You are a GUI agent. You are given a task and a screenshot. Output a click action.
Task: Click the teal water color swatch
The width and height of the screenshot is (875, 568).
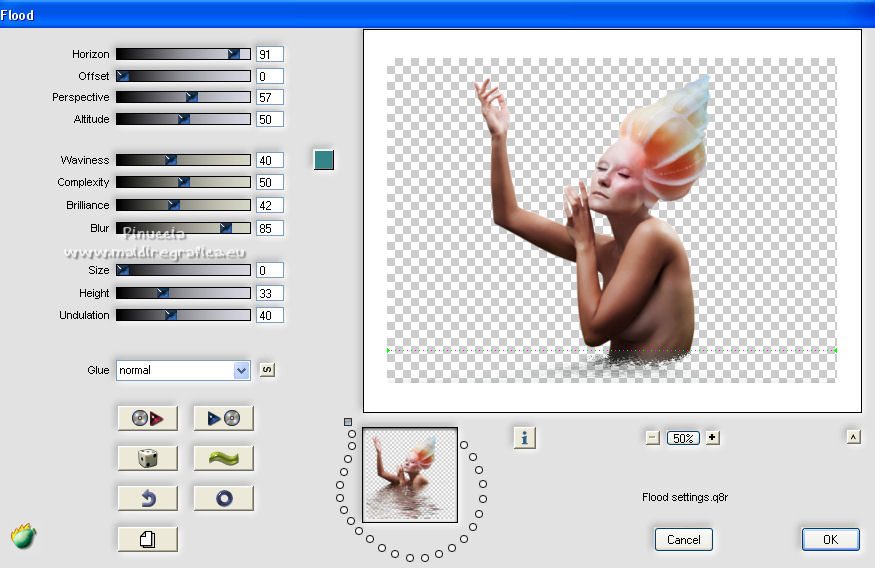[x=324, y=160]
